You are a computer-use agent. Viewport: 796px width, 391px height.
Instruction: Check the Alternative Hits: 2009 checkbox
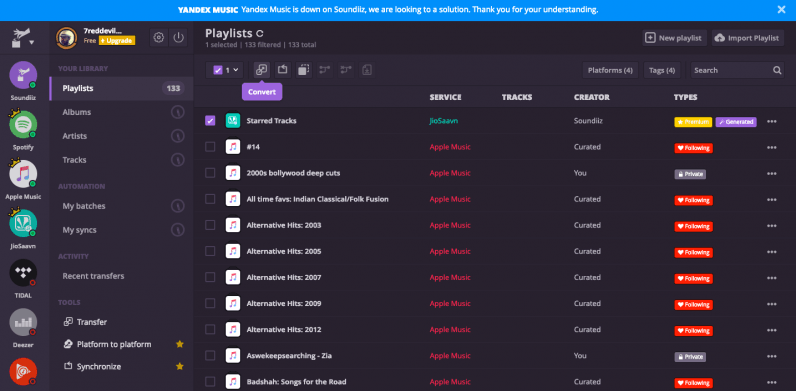coord(210,303)
